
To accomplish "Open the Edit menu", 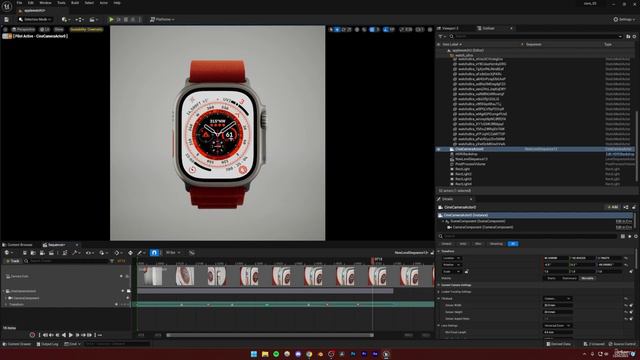I will coord(31,3).
